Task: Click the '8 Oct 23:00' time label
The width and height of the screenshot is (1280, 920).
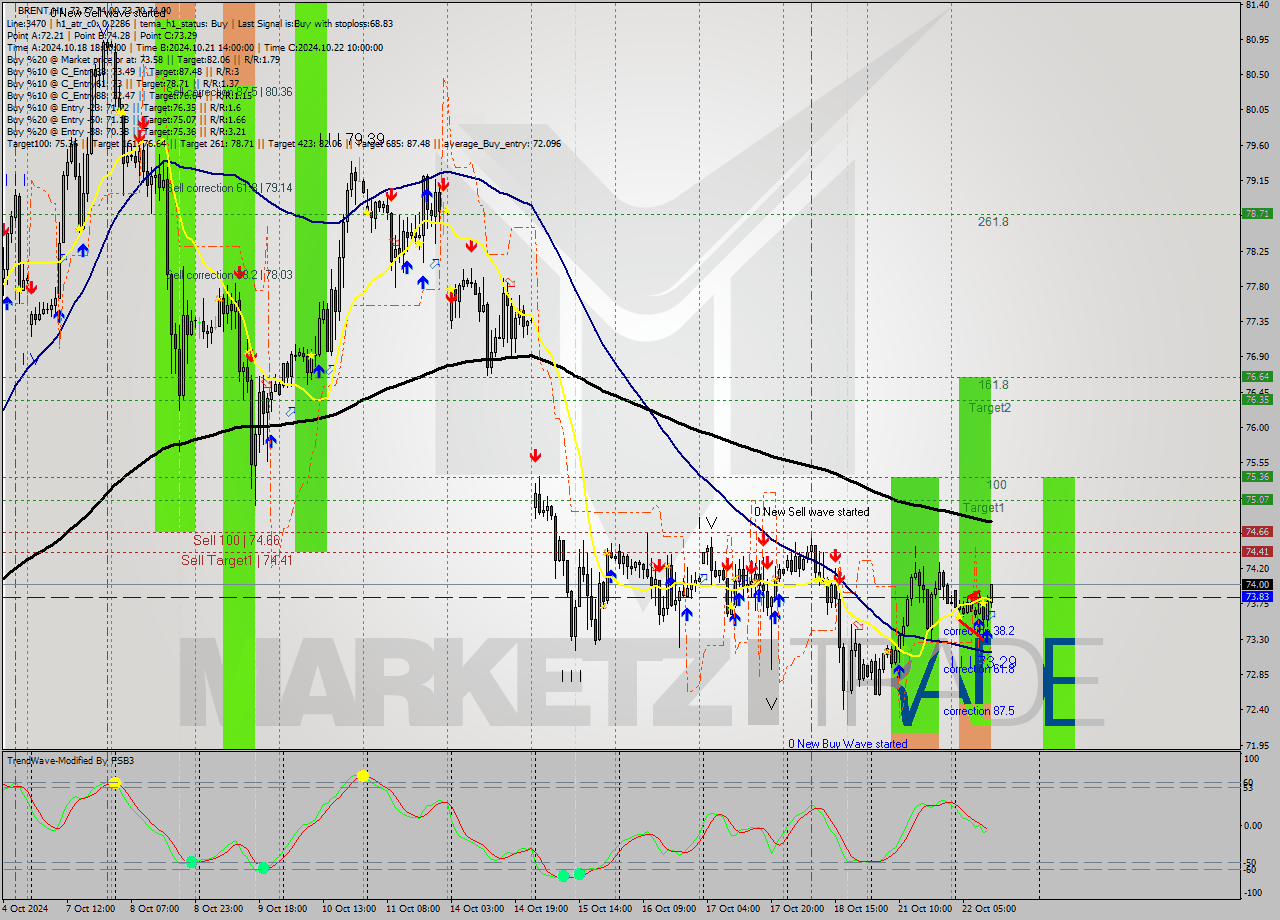Action: coord(219,908)
